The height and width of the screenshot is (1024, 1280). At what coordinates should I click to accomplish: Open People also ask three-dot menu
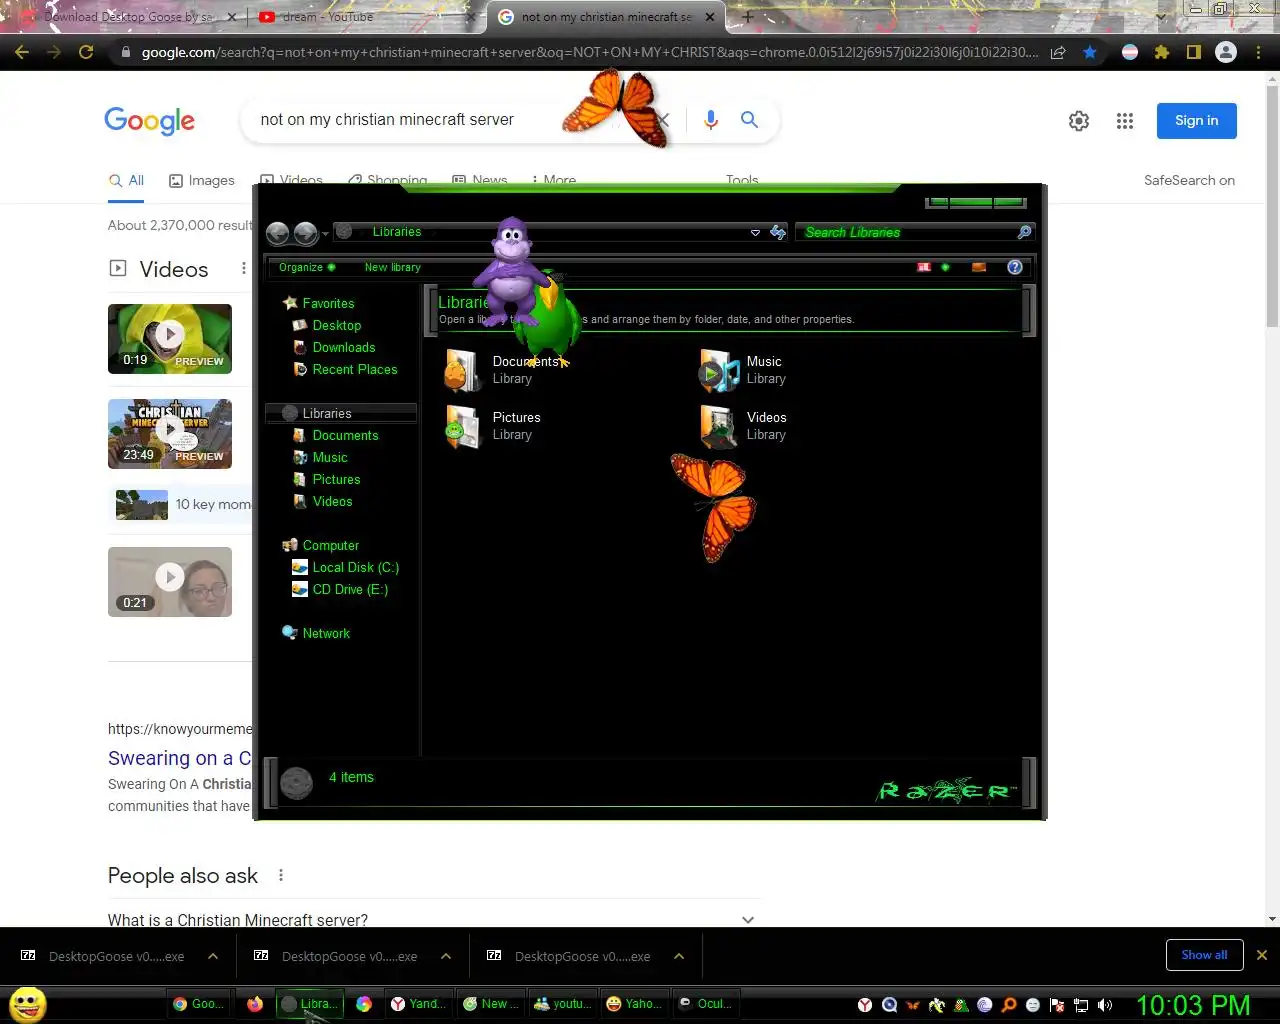(281, 875)
